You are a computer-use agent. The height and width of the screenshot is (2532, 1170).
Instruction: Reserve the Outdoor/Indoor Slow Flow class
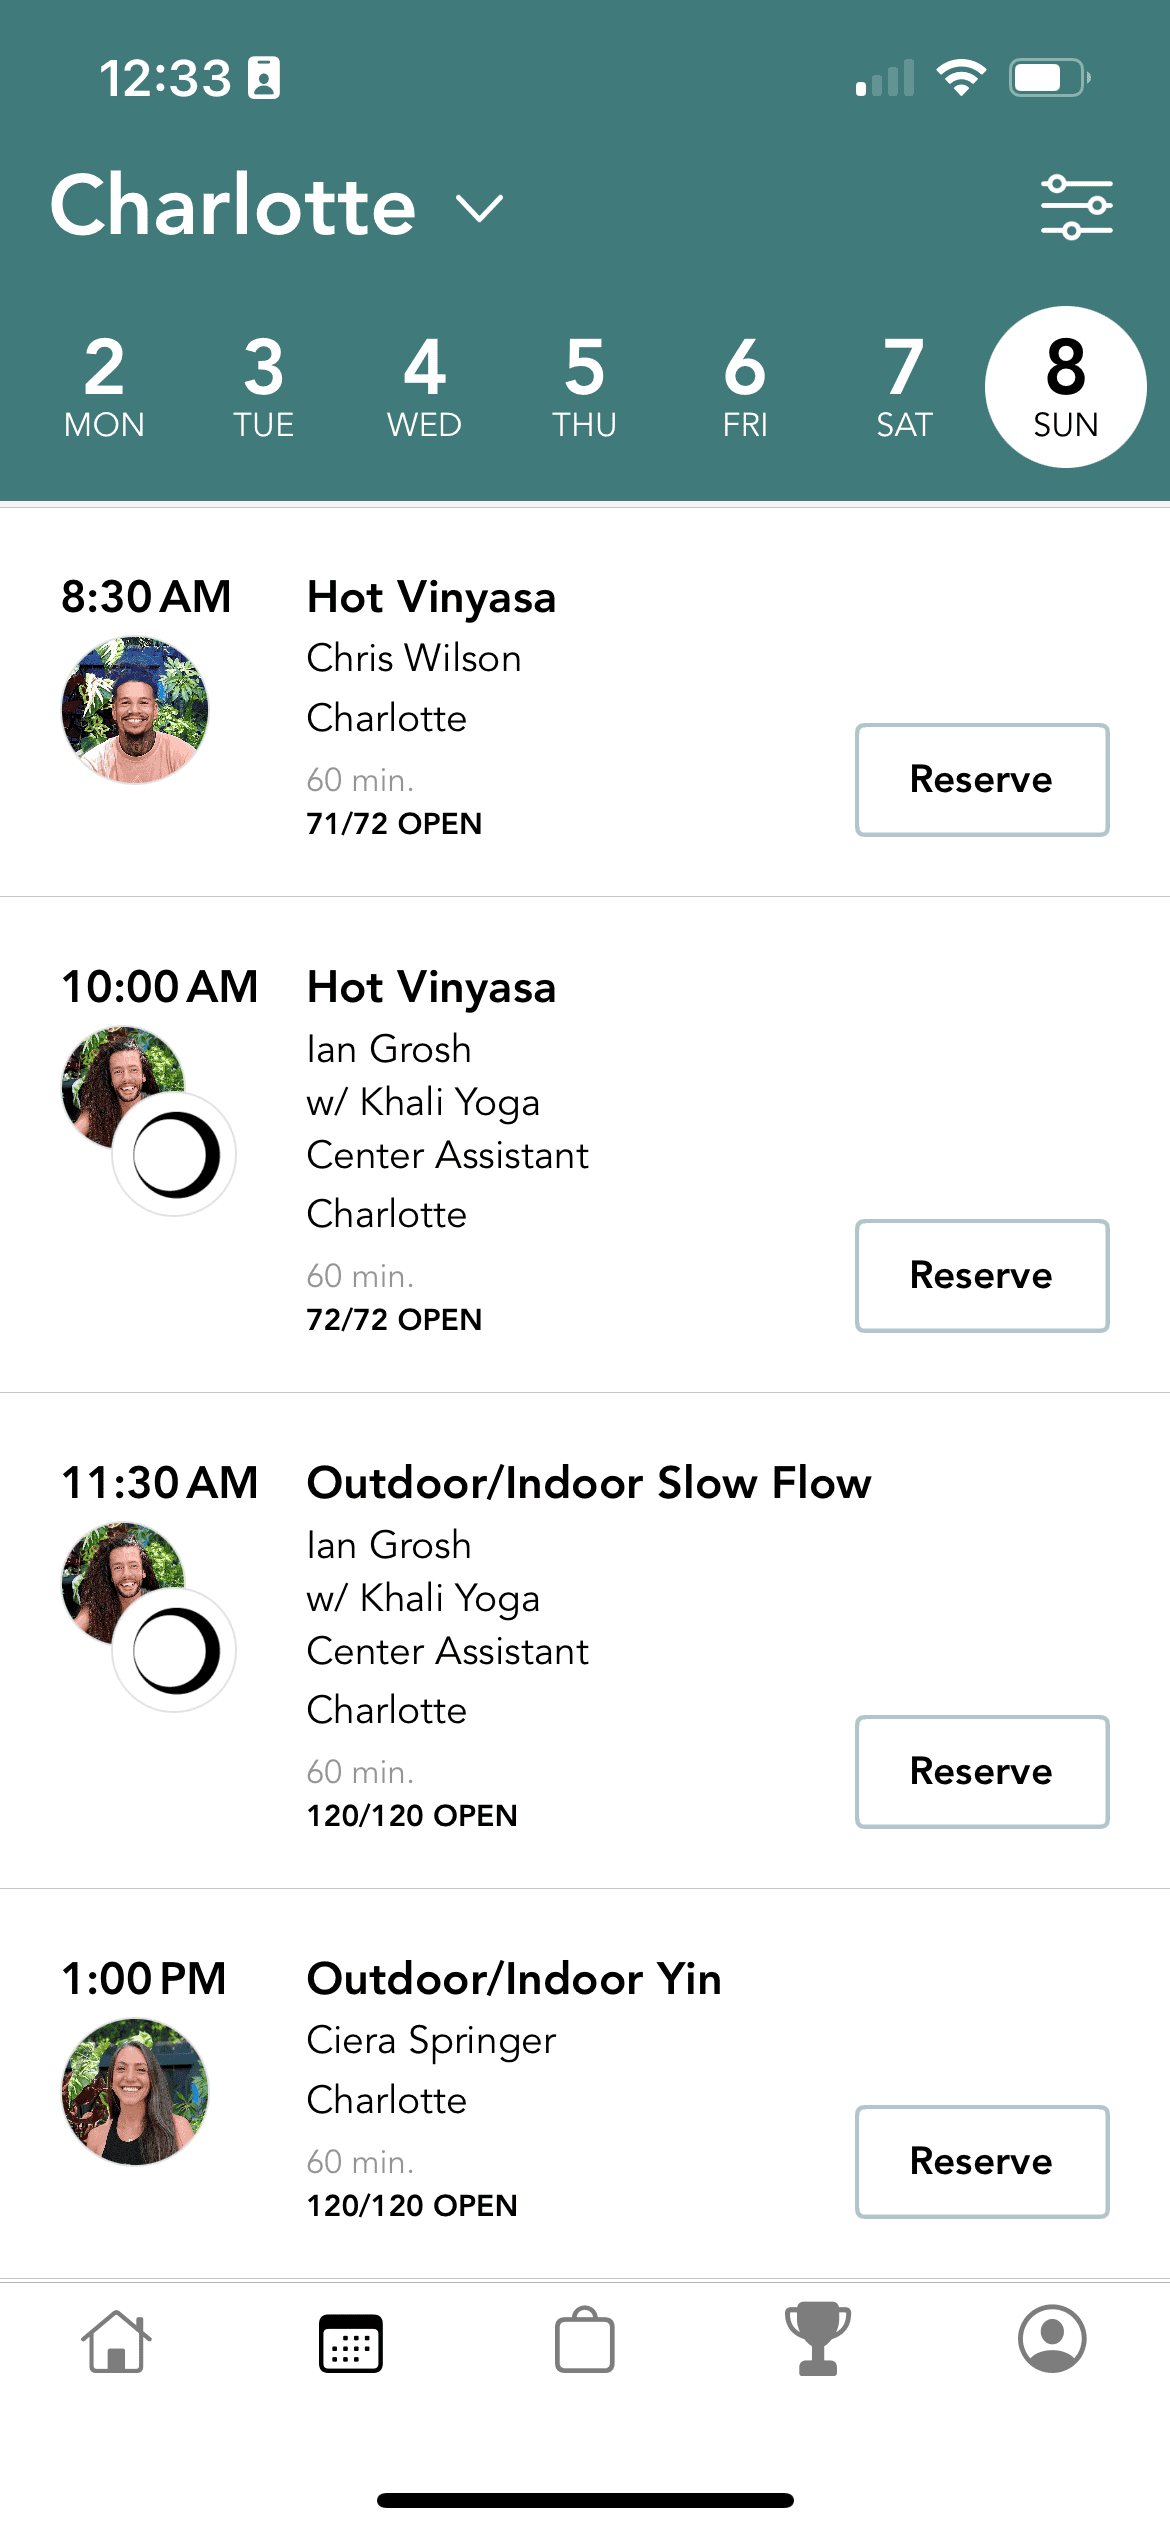point(982,1772)
